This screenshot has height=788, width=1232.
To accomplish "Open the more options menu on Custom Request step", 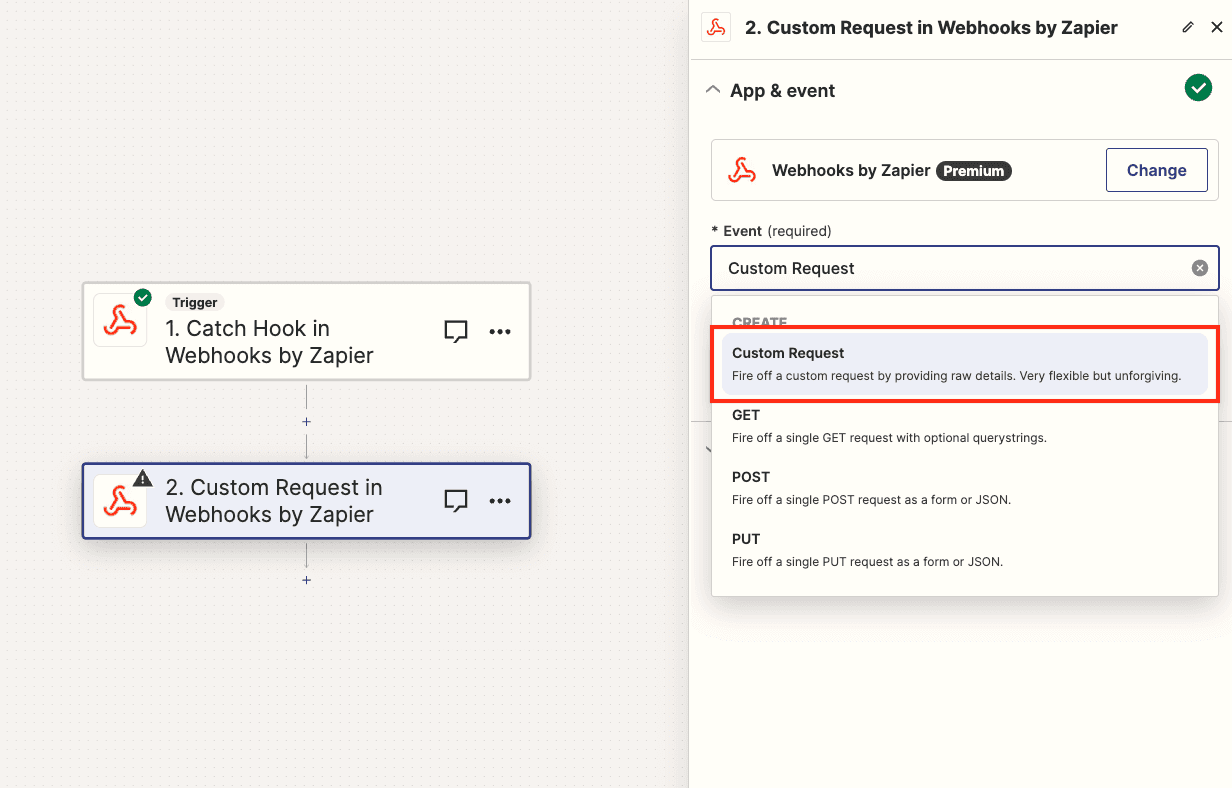I will coord(500,501).
